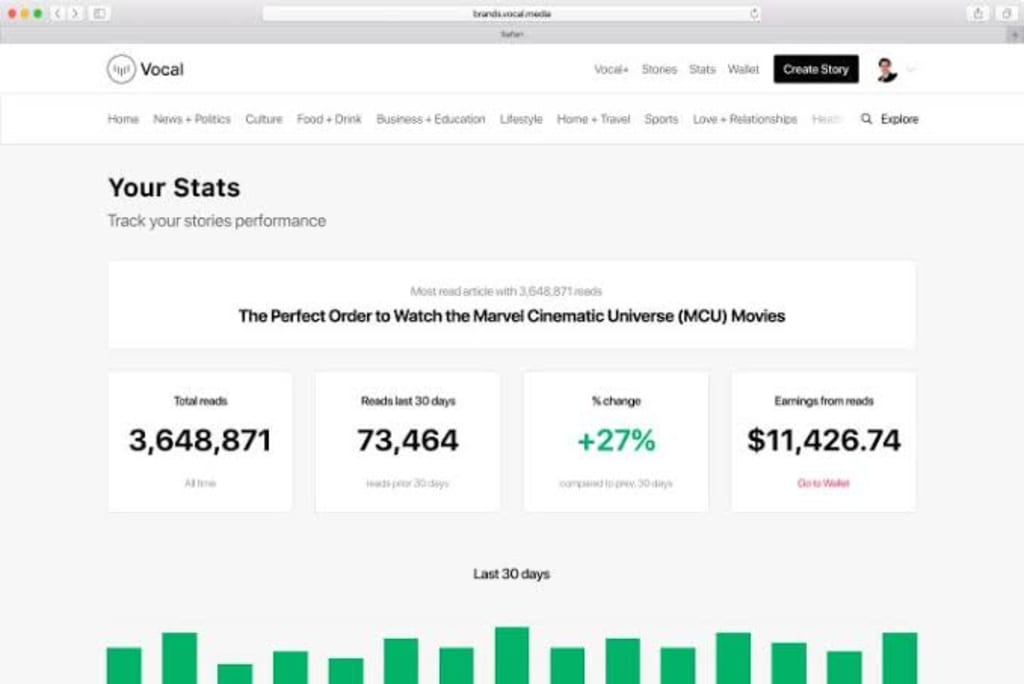Screen dimensions: 1024x684
Task: Click the brands.vocal.media address bar
Action: tap(511, 14)
